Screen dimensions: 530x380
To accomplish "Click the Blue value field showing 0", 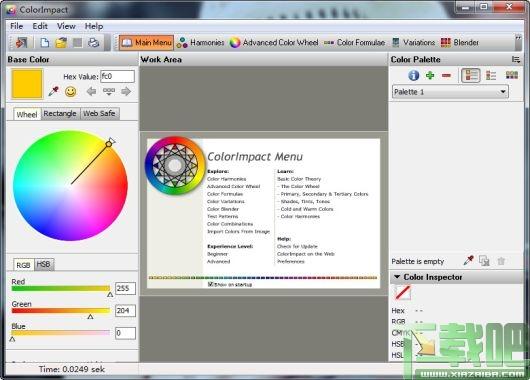I will point(125,333).
